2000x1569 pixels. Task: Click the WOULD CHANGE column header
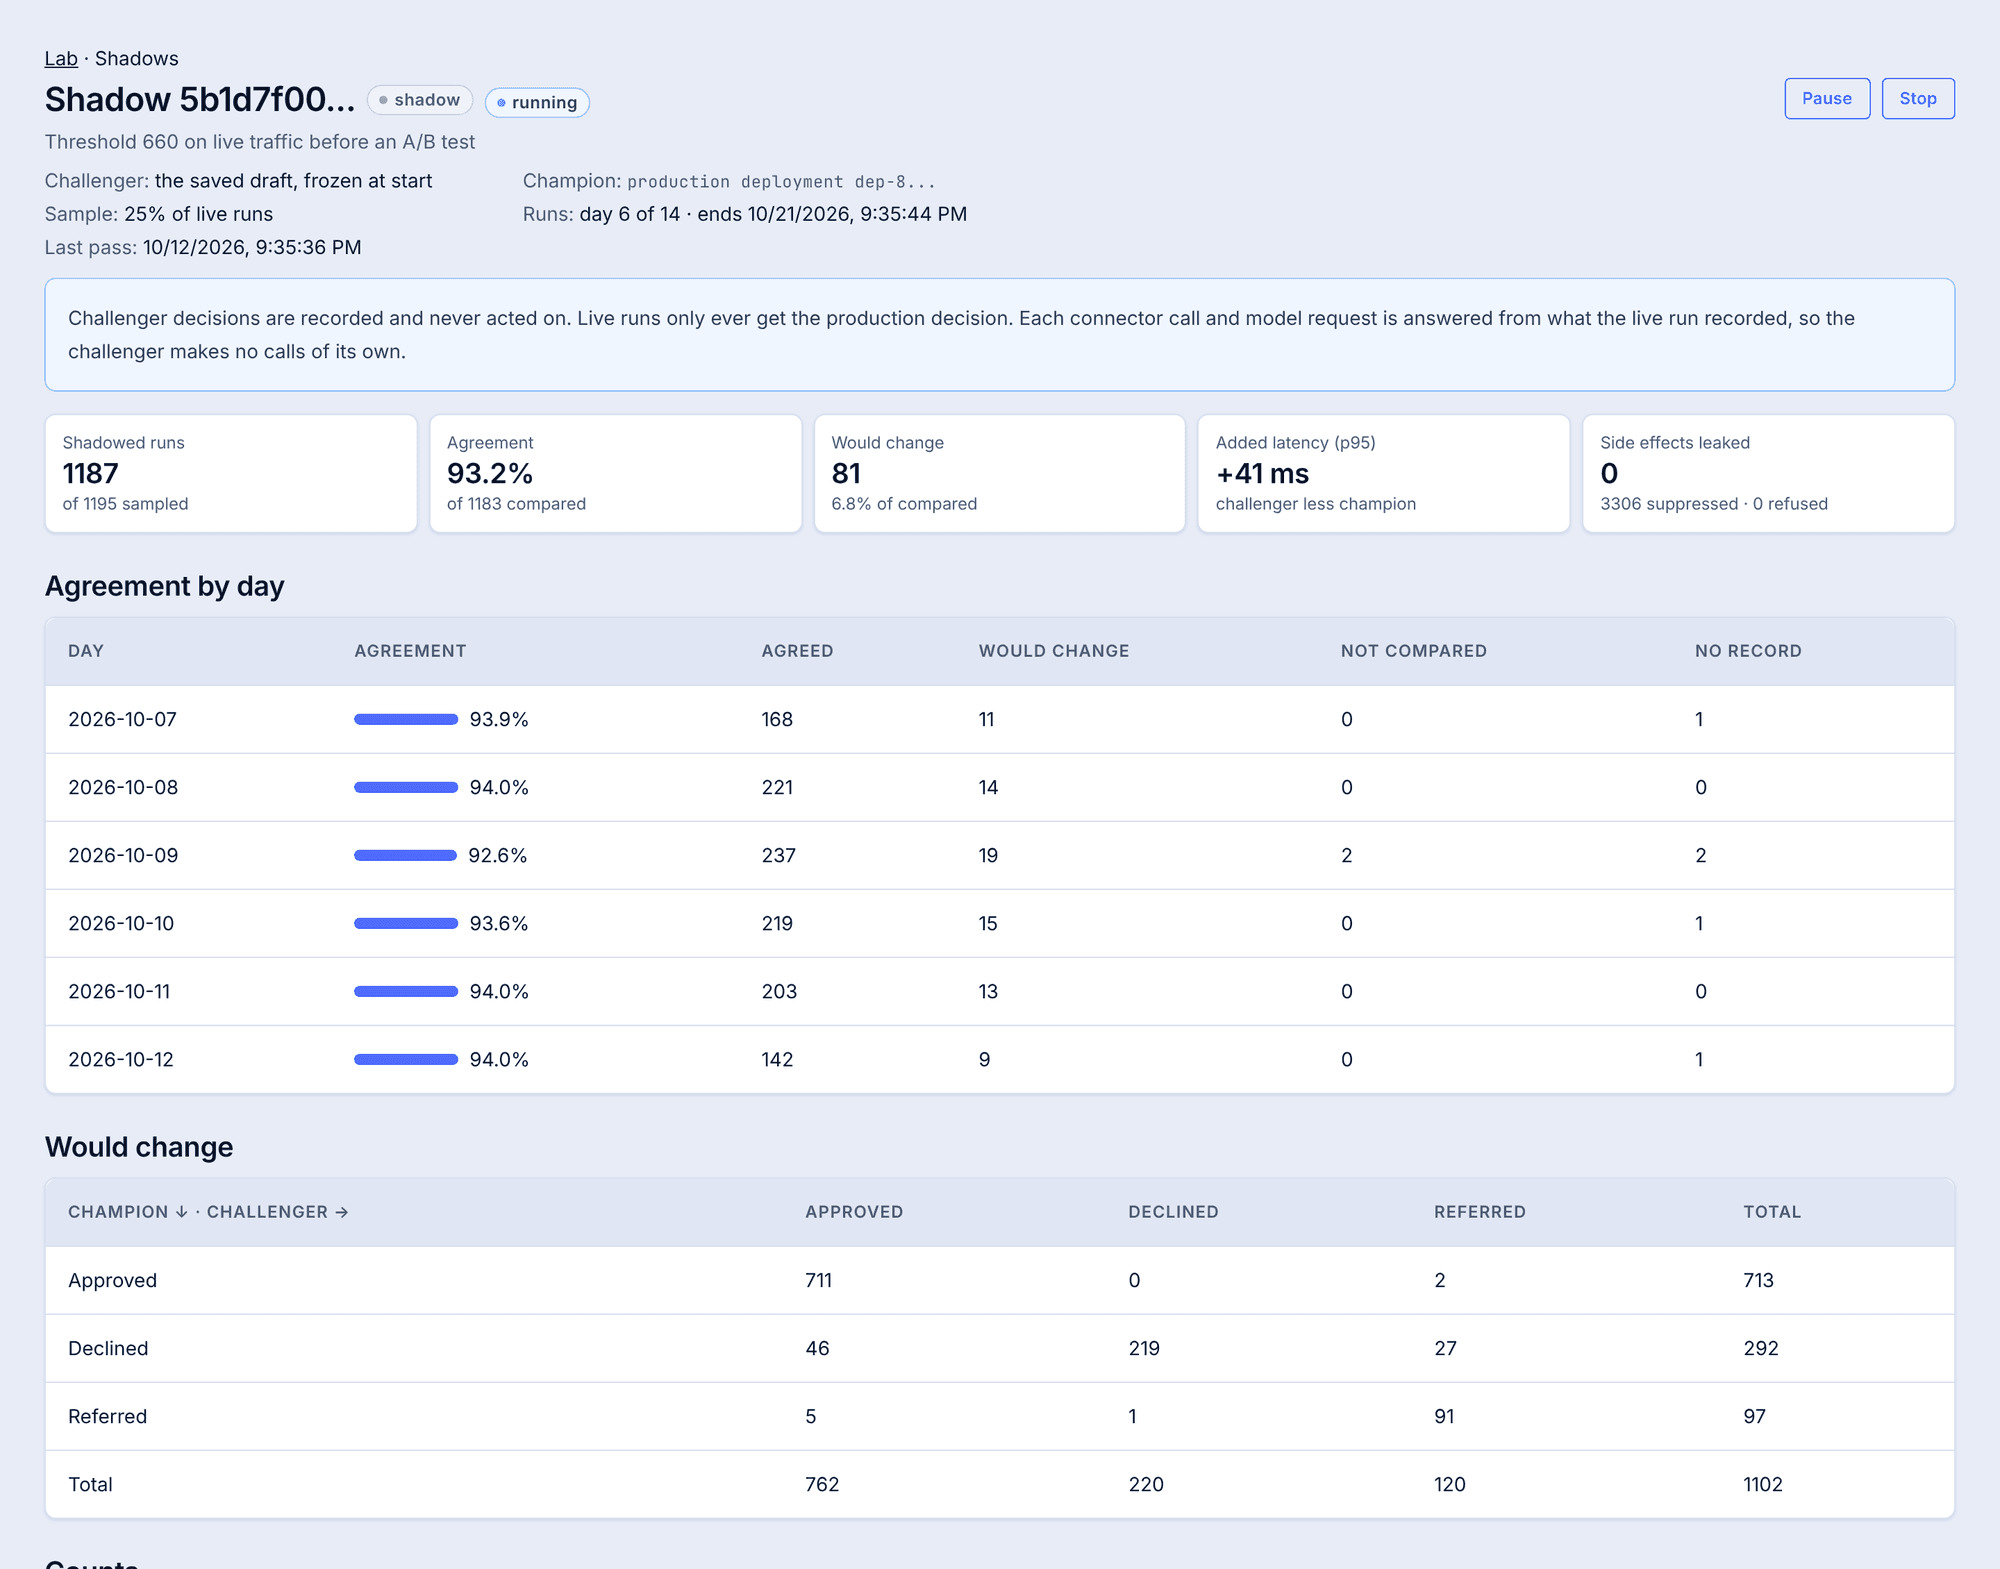(1054, 651)
